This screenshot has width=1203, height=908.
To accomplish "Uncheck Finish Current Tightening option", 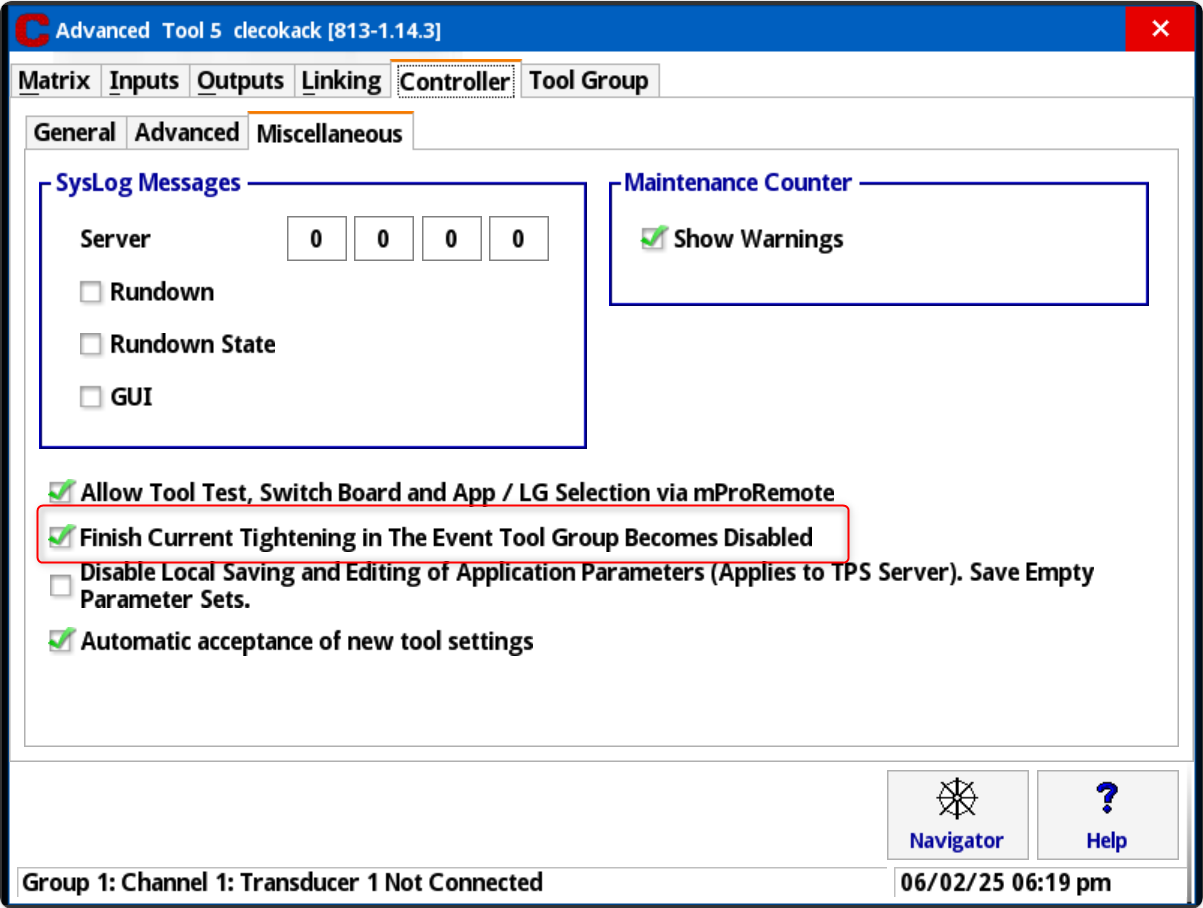I will click(x=62, y=537).
